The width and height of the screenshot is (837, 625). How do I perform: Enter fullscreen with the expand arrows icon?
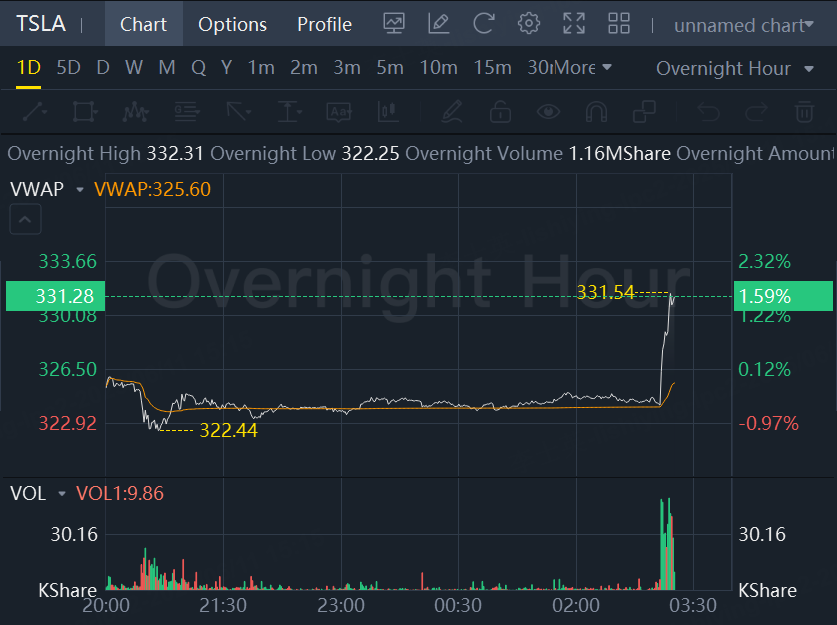[574, 23]
